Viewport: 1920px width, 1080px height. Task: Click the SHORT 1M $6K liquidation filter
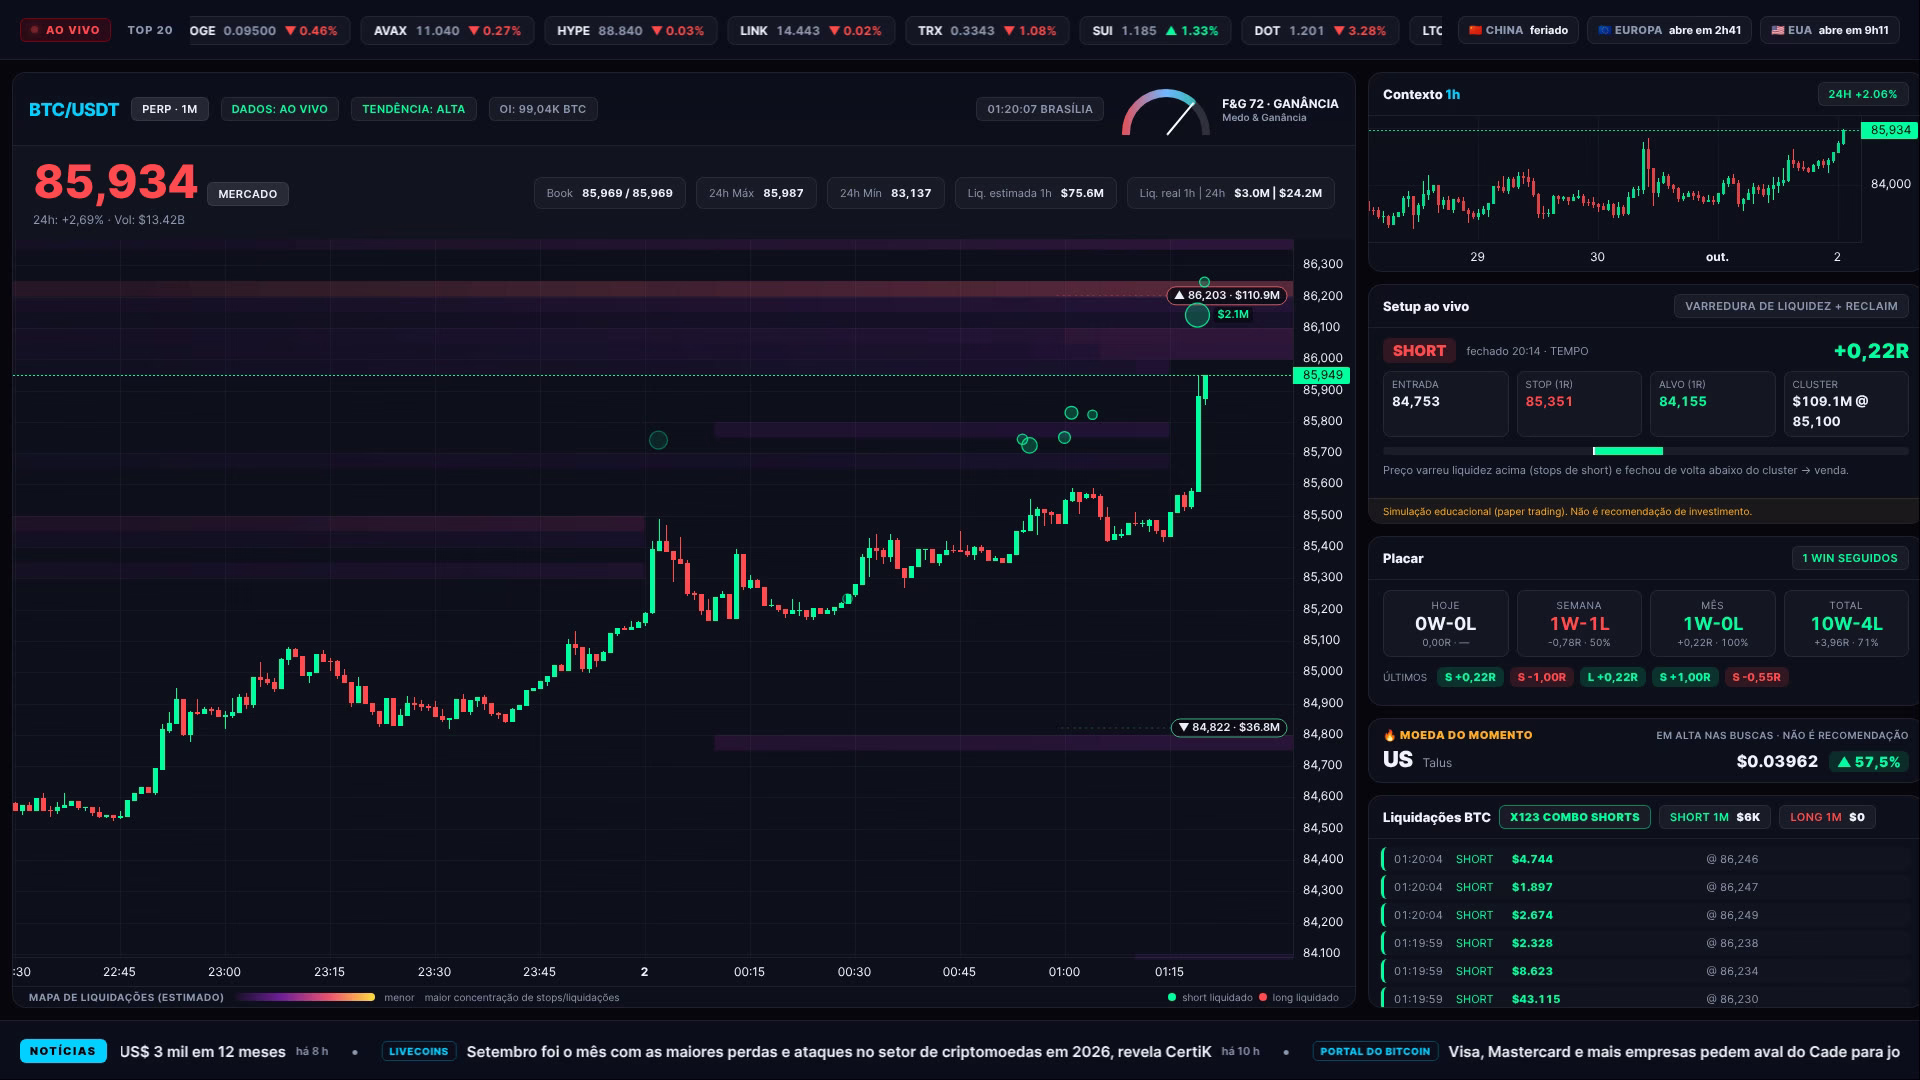pyautogui.click(x=1714, y=817)
